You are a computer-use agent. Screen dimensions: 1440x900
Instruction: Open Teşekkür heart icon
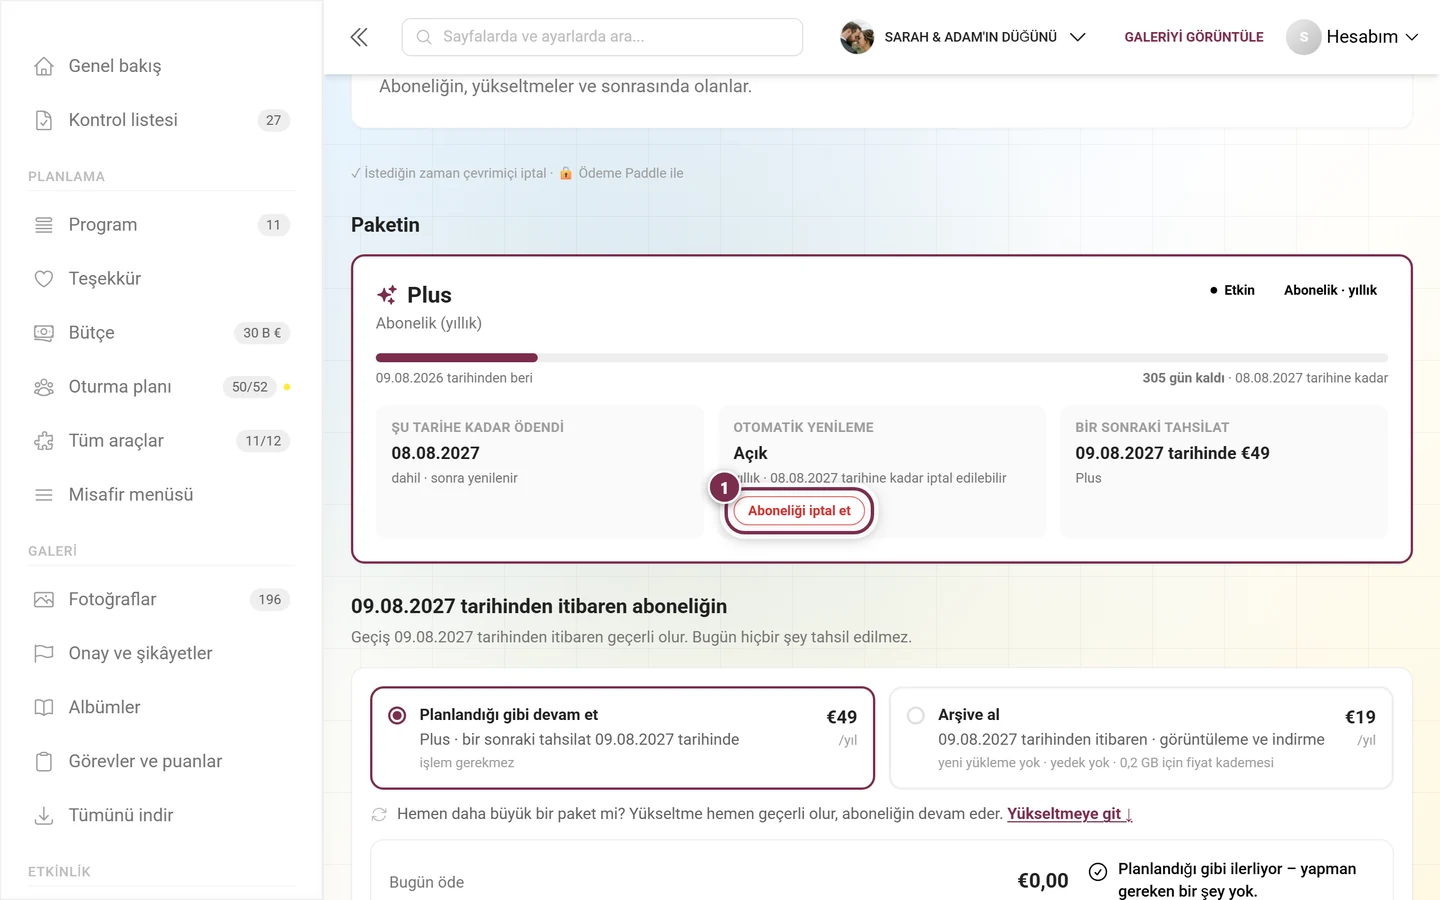tap(44, 279)
